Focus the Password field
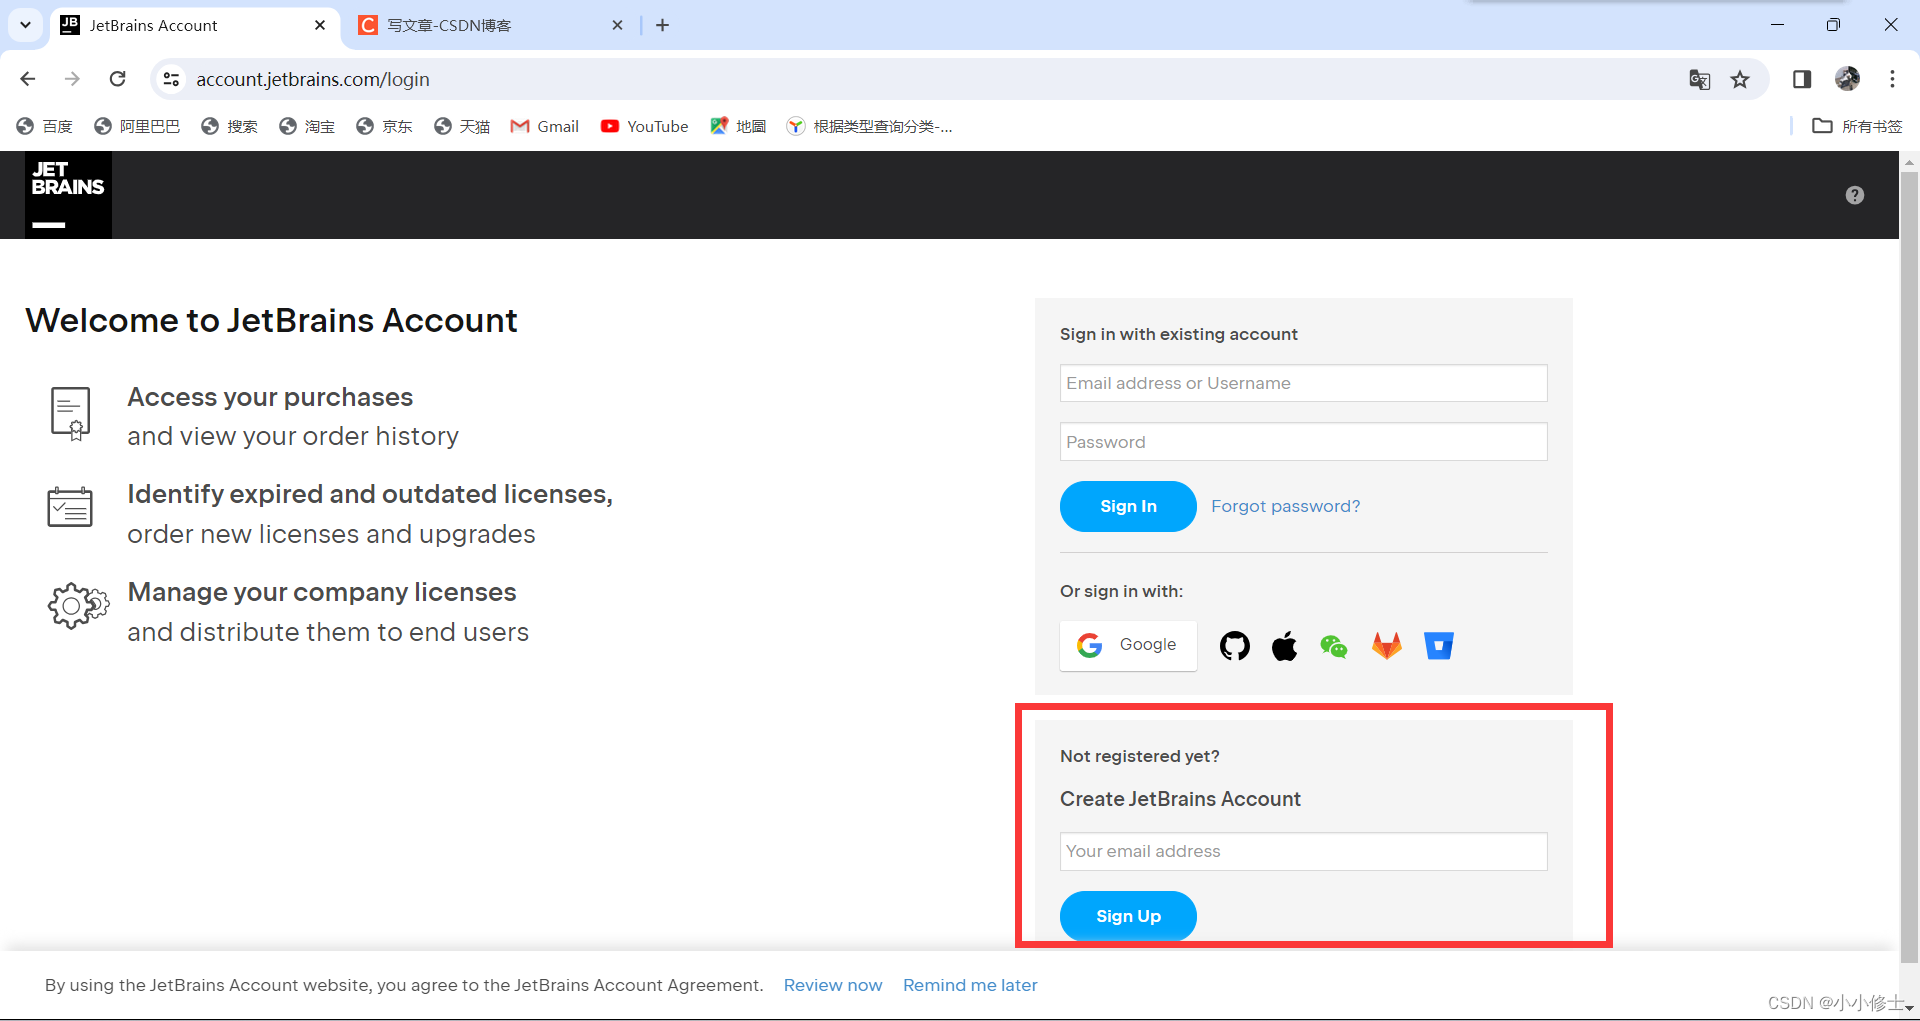This screenshot has width=1920, height=1021. point(1304,442)
